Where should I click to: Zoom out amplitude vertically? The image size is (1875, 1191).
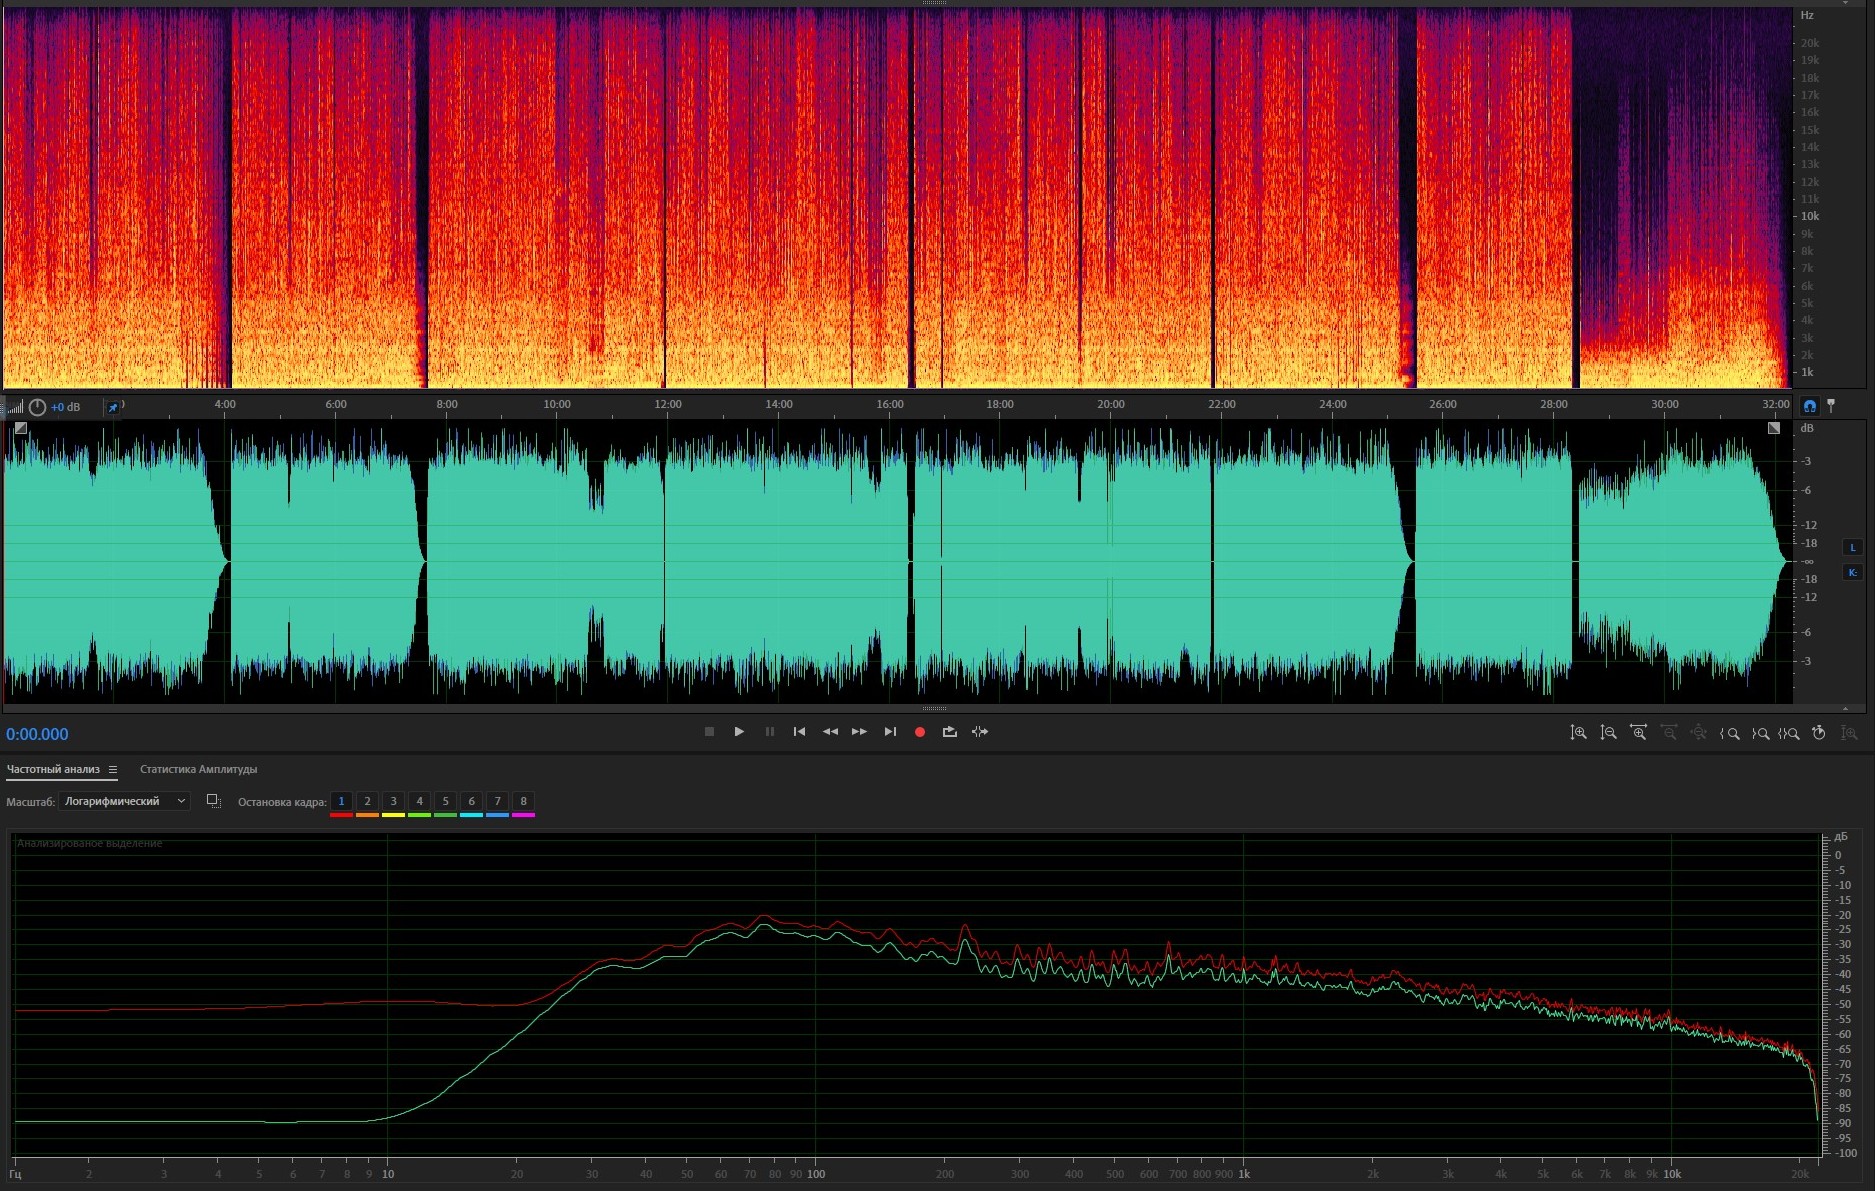tap(1608, 733)
